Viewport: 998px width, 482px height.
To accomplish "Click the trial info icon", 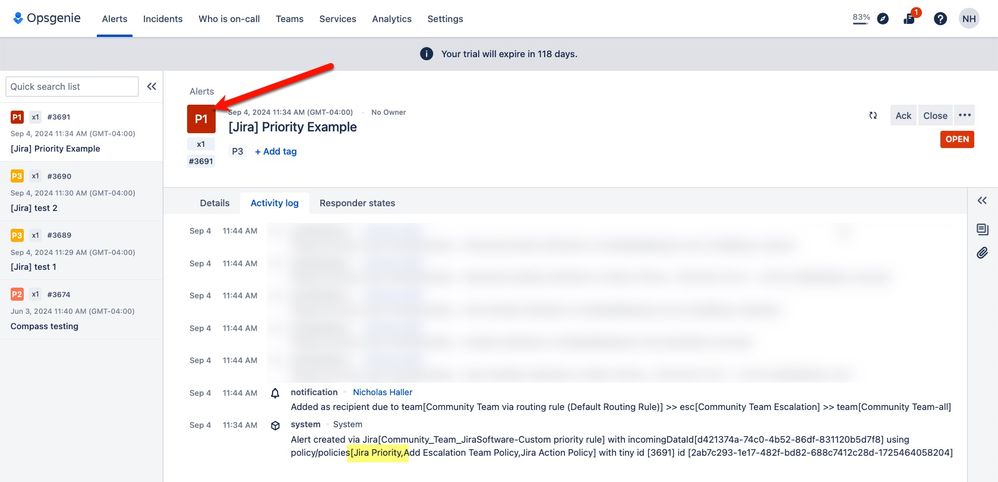I will [x=426, y=54].
